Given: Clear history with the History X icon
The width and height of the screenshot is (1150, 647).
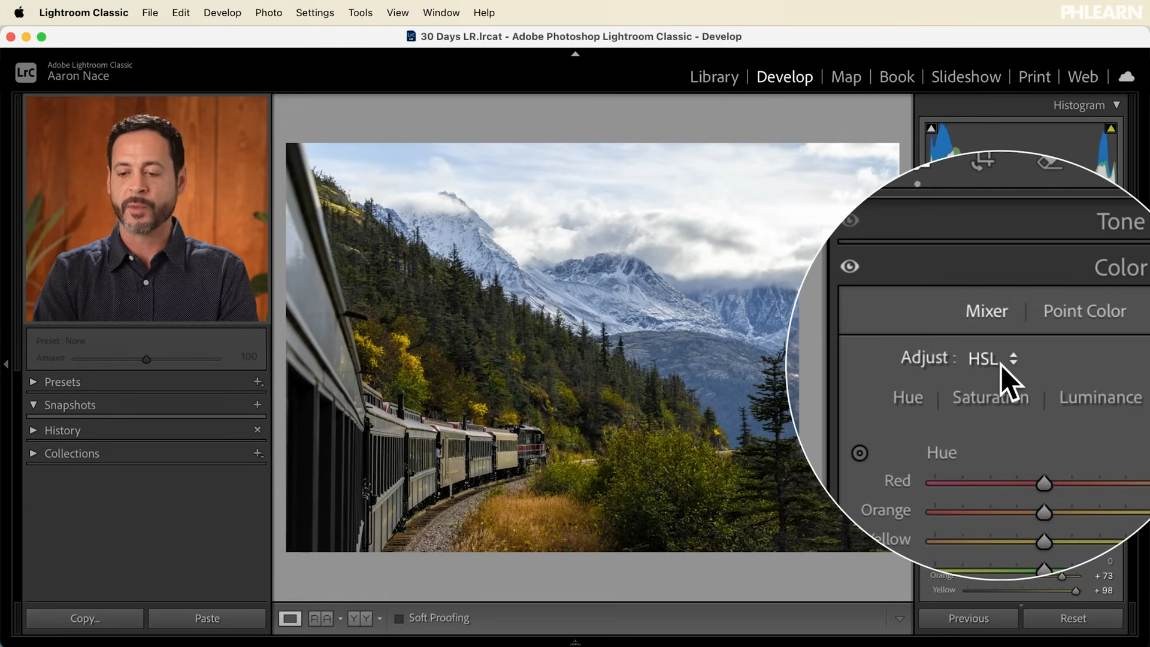Looking at the screenshot, I should click(x=257, y=430).
